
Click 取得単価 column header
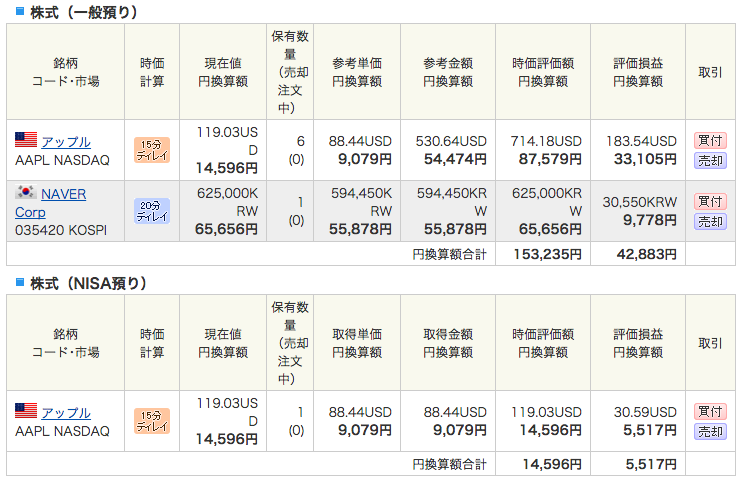coord(357,343)
